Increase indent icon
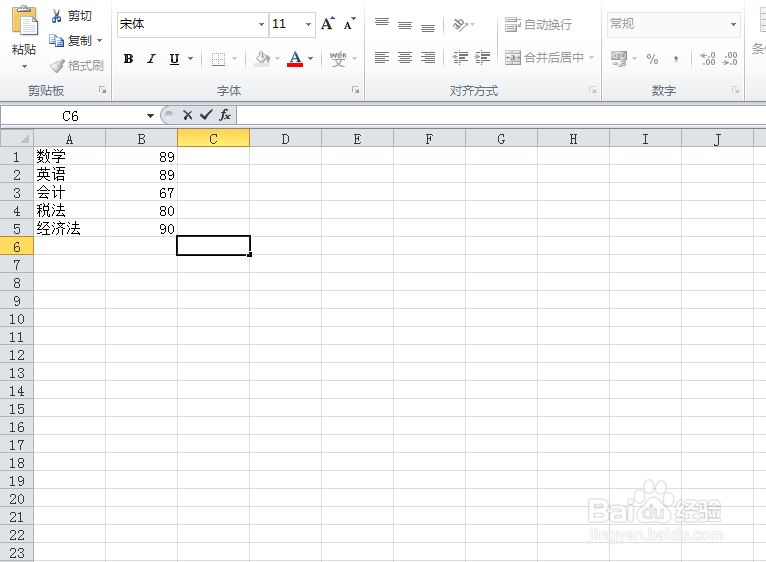The width and height of the screenshot is (766, 562). click(x=482, y=58)
